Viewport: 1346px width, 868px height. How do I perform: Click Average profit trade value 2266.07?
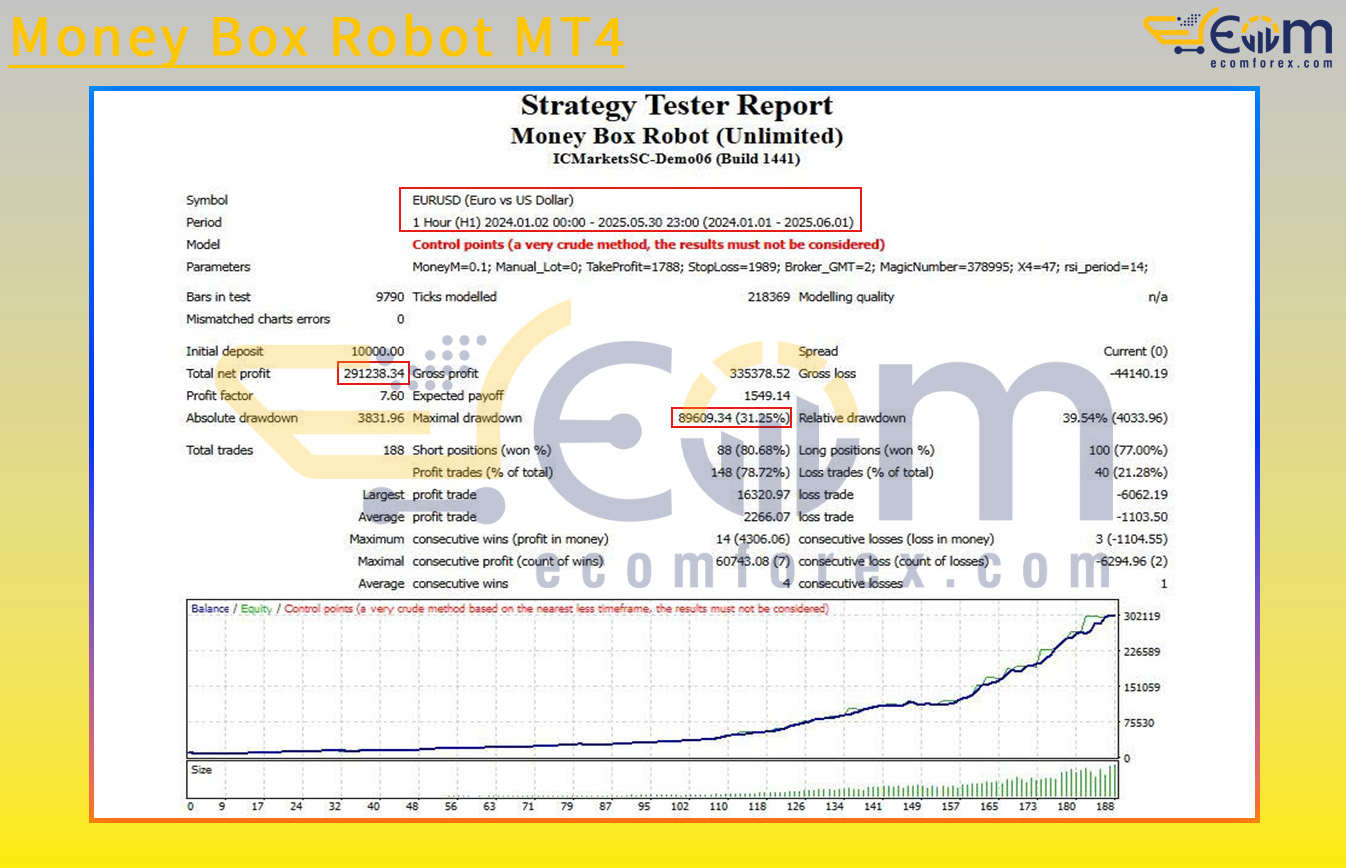pyautogui.click(x=768, y=517)
